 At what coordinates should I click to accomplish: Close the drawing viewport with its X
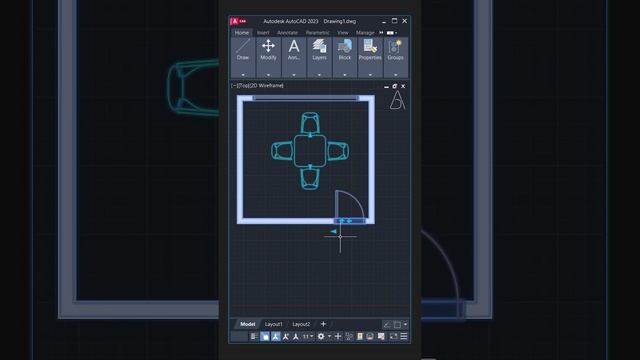coord(403,87)
